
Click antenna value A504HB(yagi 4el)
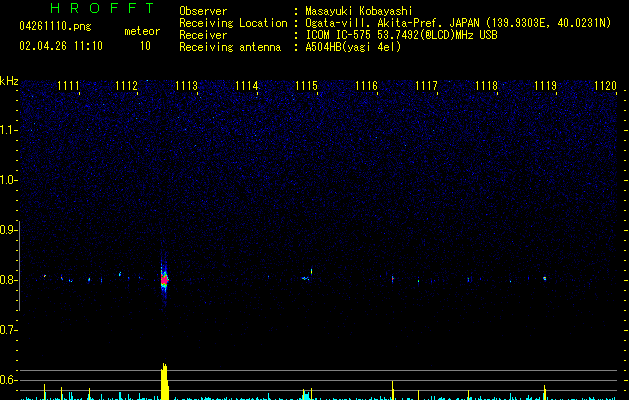click(353, 47)
